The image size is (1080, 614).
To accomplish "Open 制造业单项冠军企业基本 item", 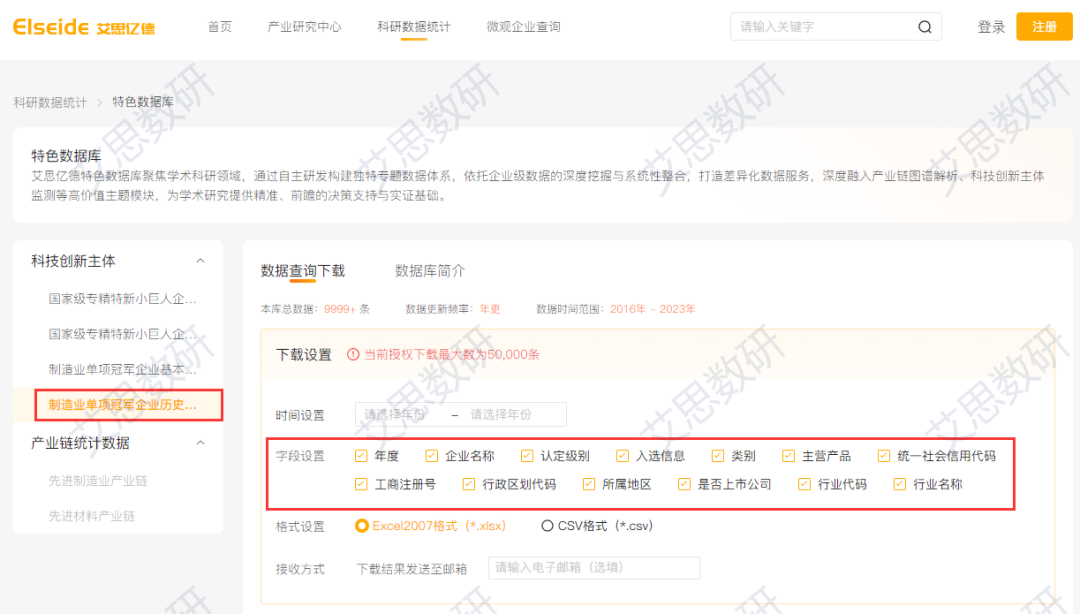I will 123,369.
